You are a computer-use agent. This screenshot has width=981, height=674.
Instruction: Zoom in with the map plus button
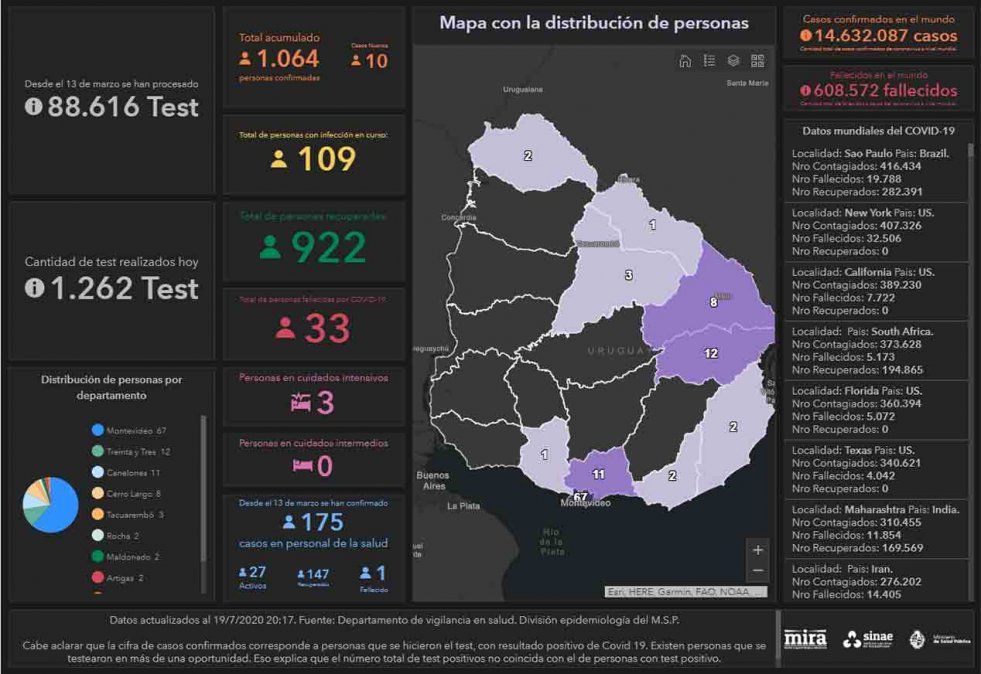tap(758, 549)
